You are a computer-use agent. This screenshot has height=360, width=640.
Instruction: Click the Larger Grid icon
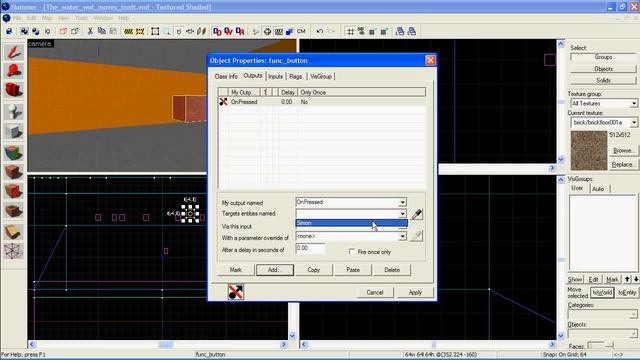(x=384, y=31)
